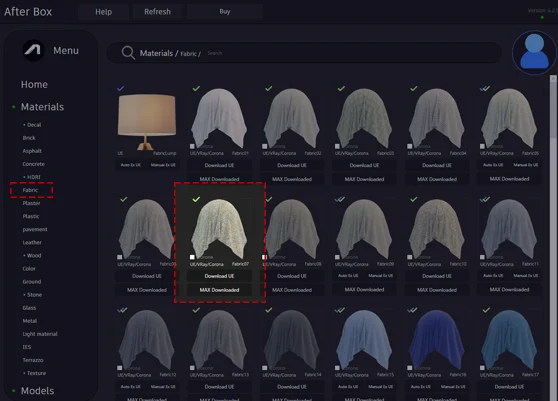Select the Concrete category

pos(33,164)
